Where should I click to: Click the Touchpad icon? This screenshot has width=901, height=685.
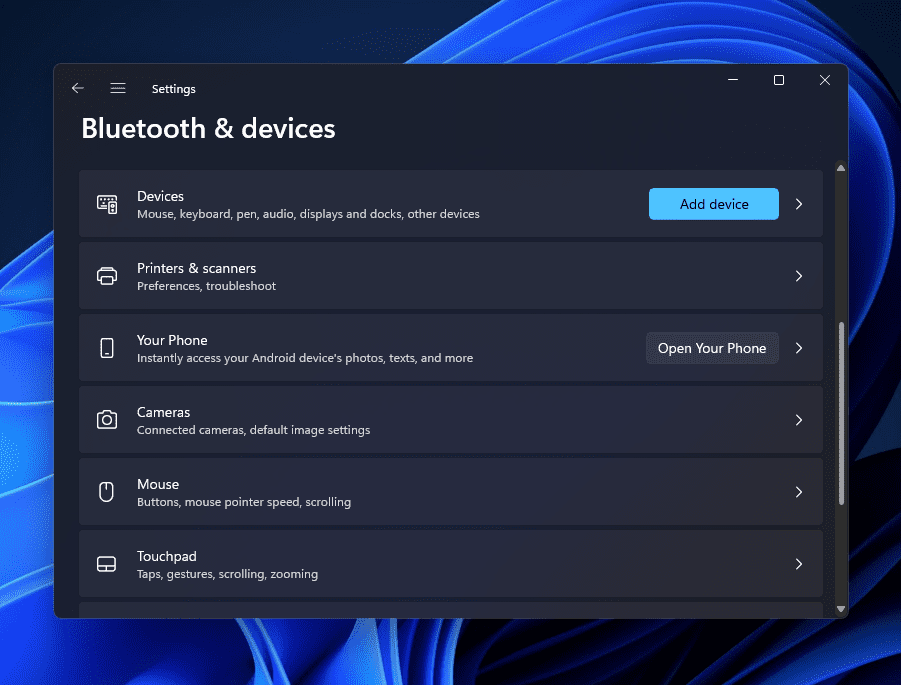tap(107, 564)
